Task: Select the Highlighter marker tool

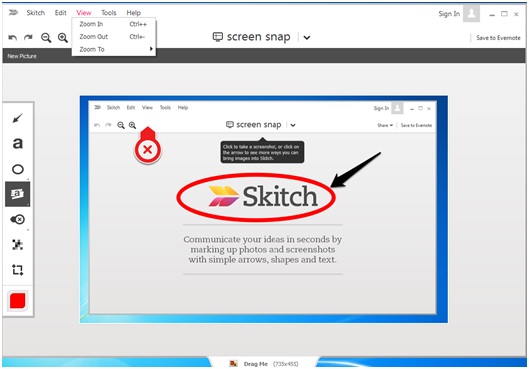Action: point(18,194)
